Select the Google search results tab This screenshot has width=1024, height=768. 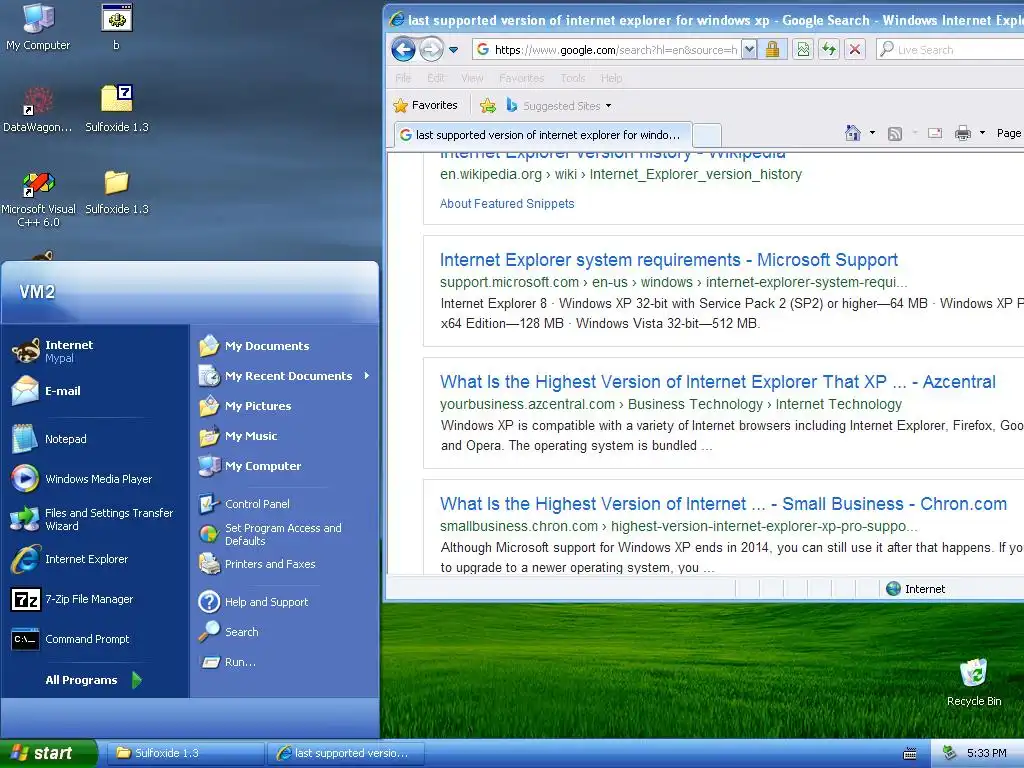(542, 135)
